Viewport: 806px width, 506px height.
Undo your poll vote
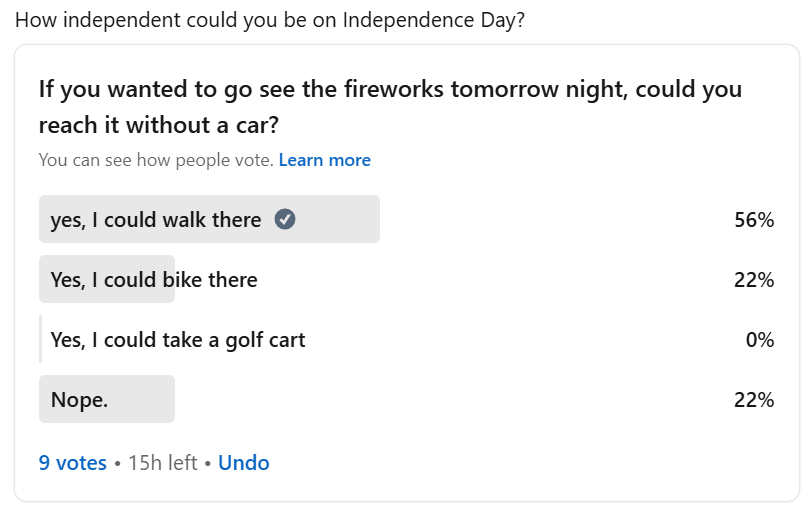click(x=244, y=463)
